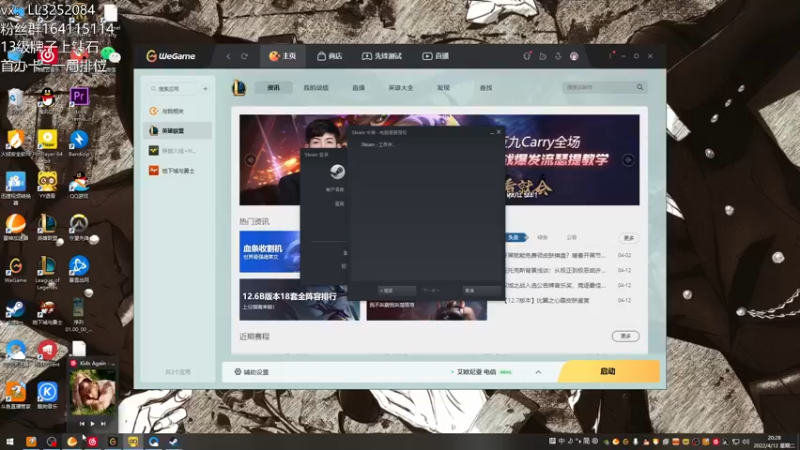Open the 主页 home tab in WeGame

283,56
